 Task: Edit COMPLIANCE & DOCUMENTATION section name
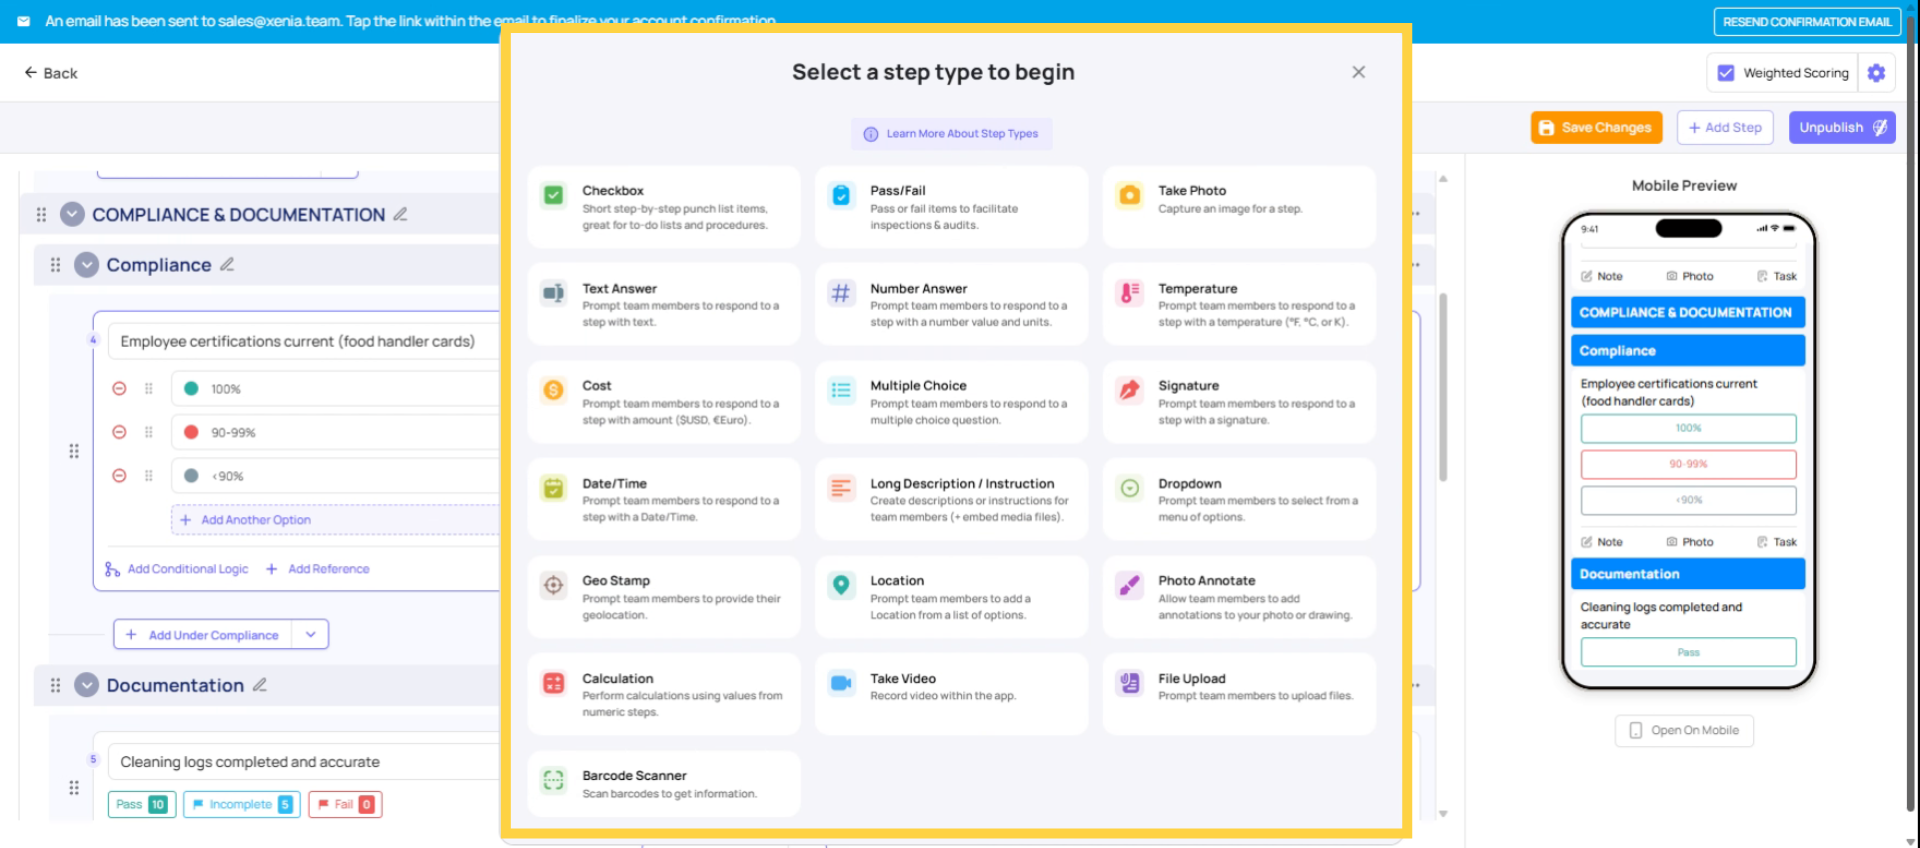(400, 214)
